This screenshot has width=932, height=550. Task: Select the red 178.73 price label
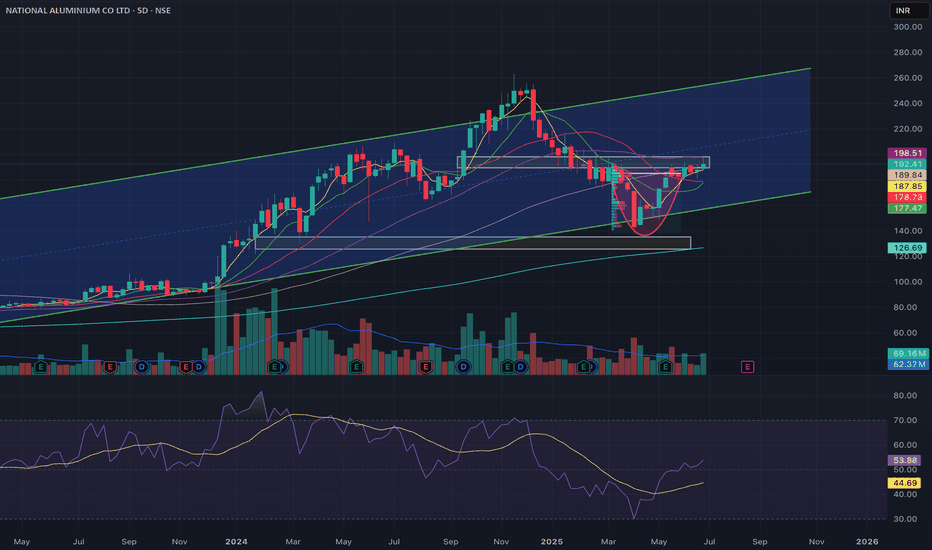click(907, 197)
